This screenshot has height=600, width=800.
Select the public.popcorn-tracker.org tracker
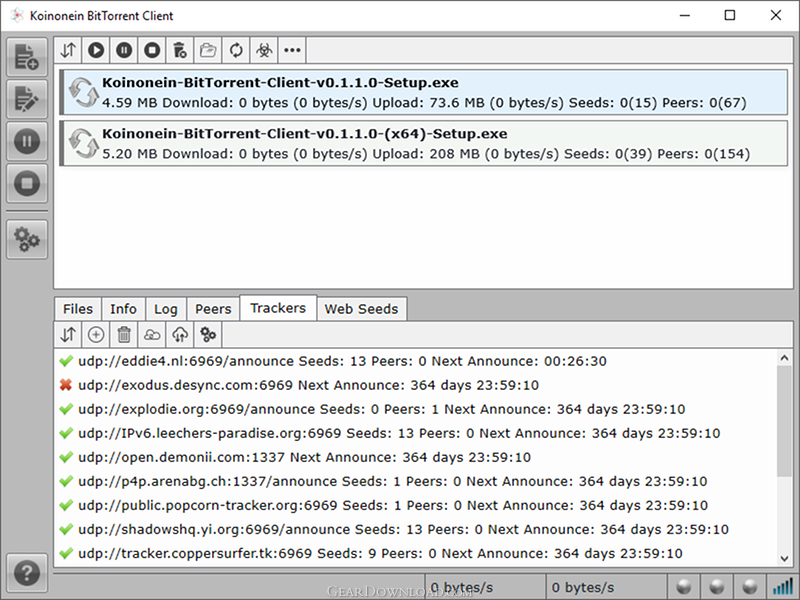pos(416,505)
